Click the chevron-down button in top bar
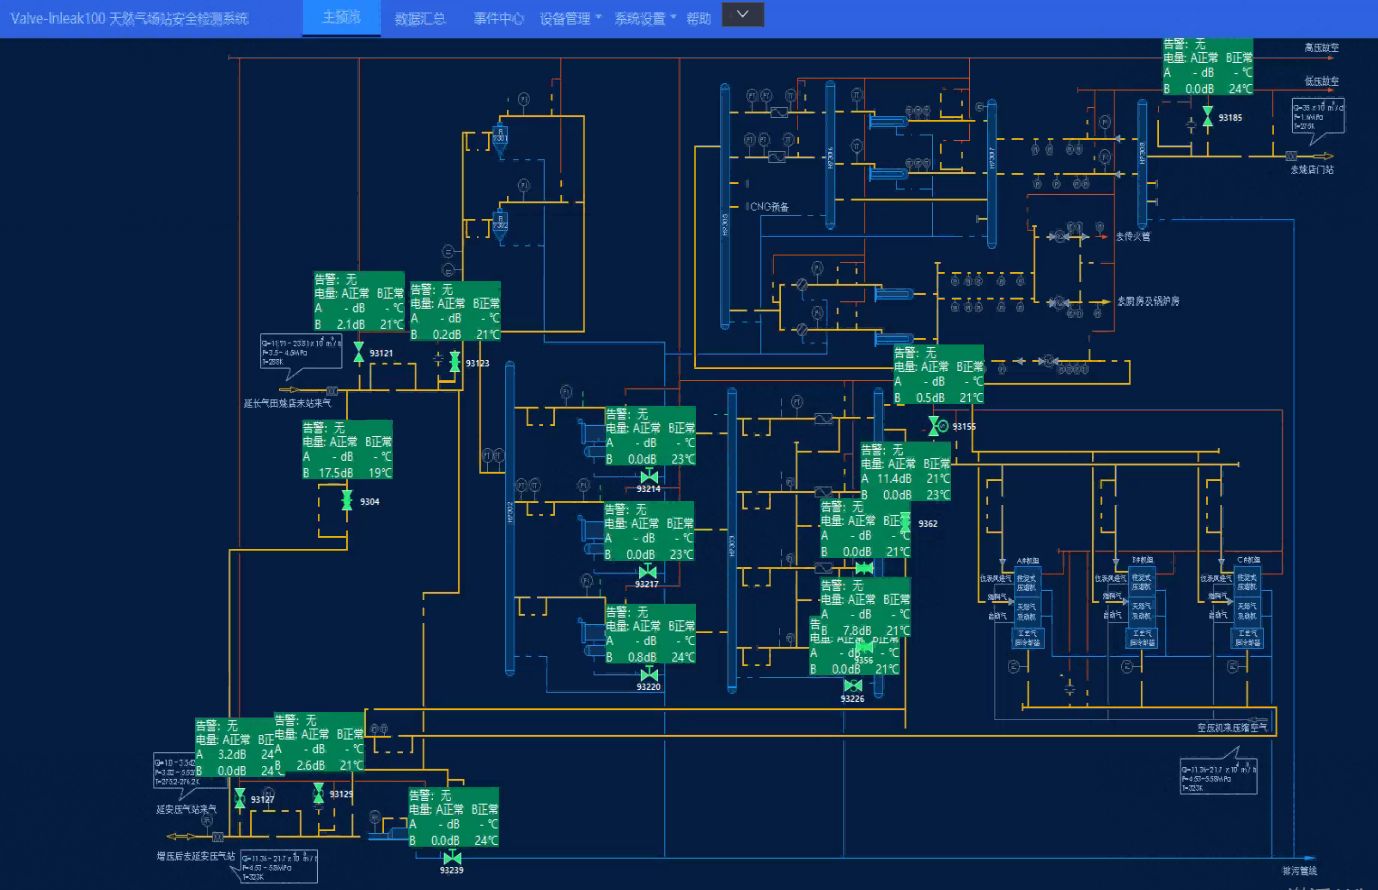This screenshot has height=890, width=1378. 742,15
